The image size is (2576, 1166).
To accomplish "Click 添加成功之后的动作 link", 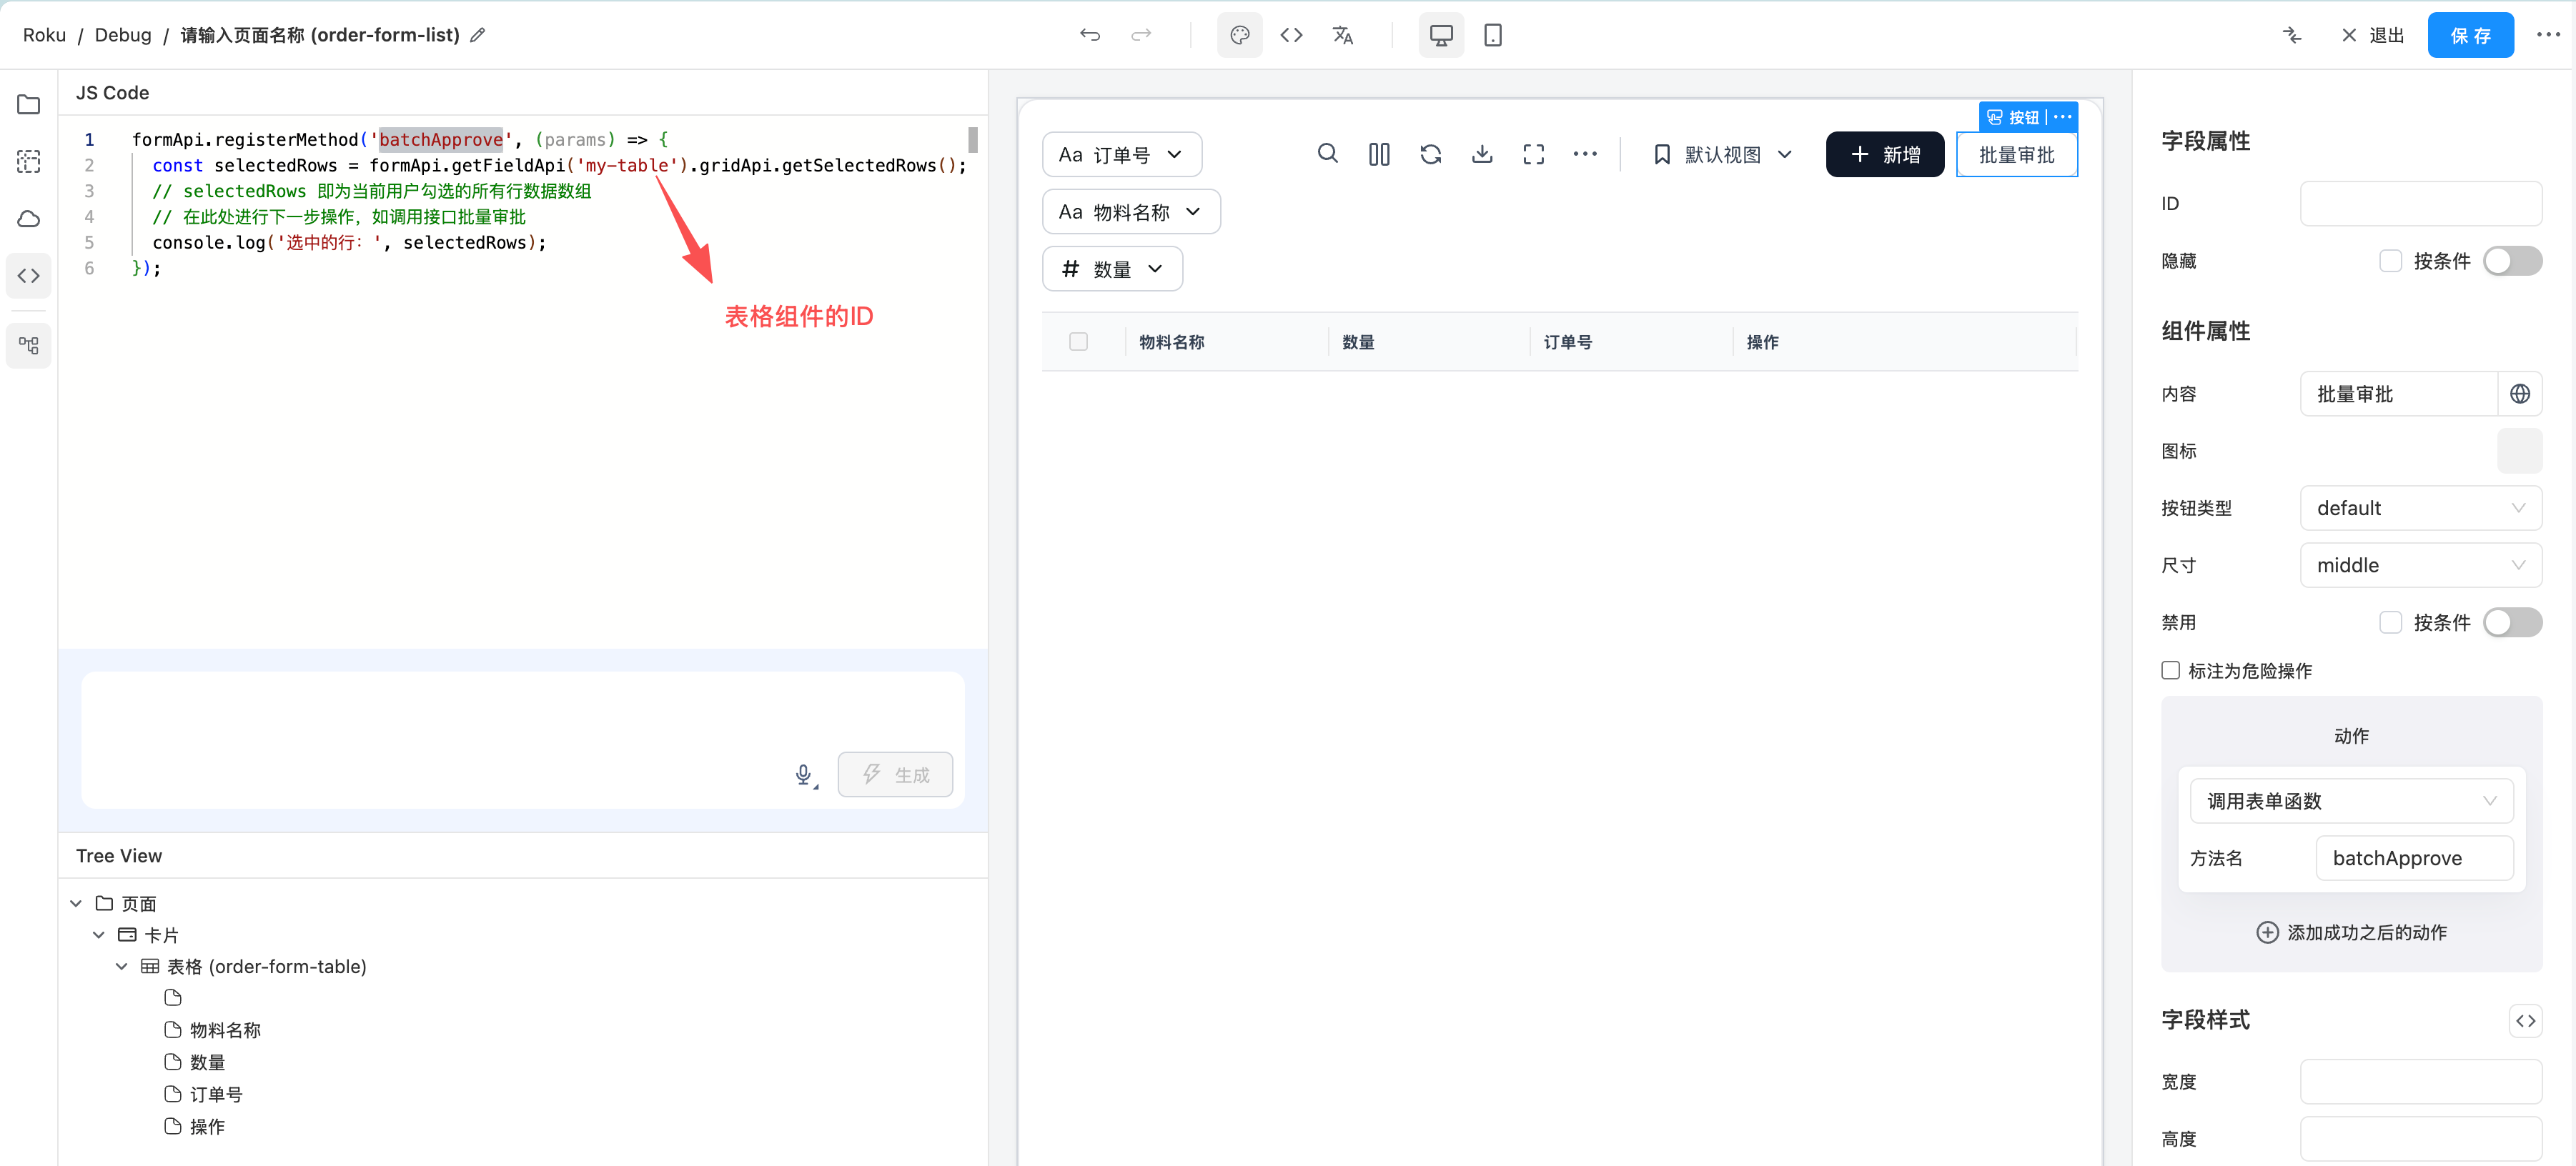I will coord(2351,933).
